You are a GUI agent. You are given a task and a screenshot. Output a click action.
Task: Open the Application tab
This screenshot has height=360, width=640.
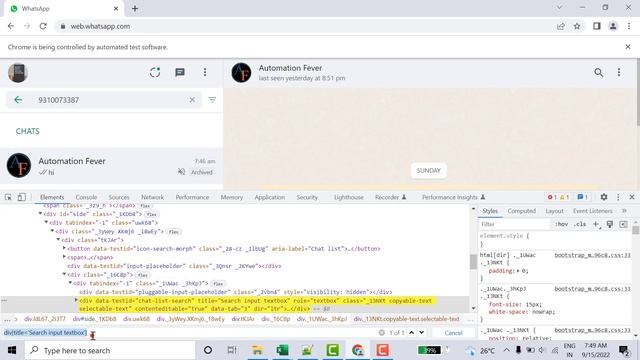pos(269,197)
